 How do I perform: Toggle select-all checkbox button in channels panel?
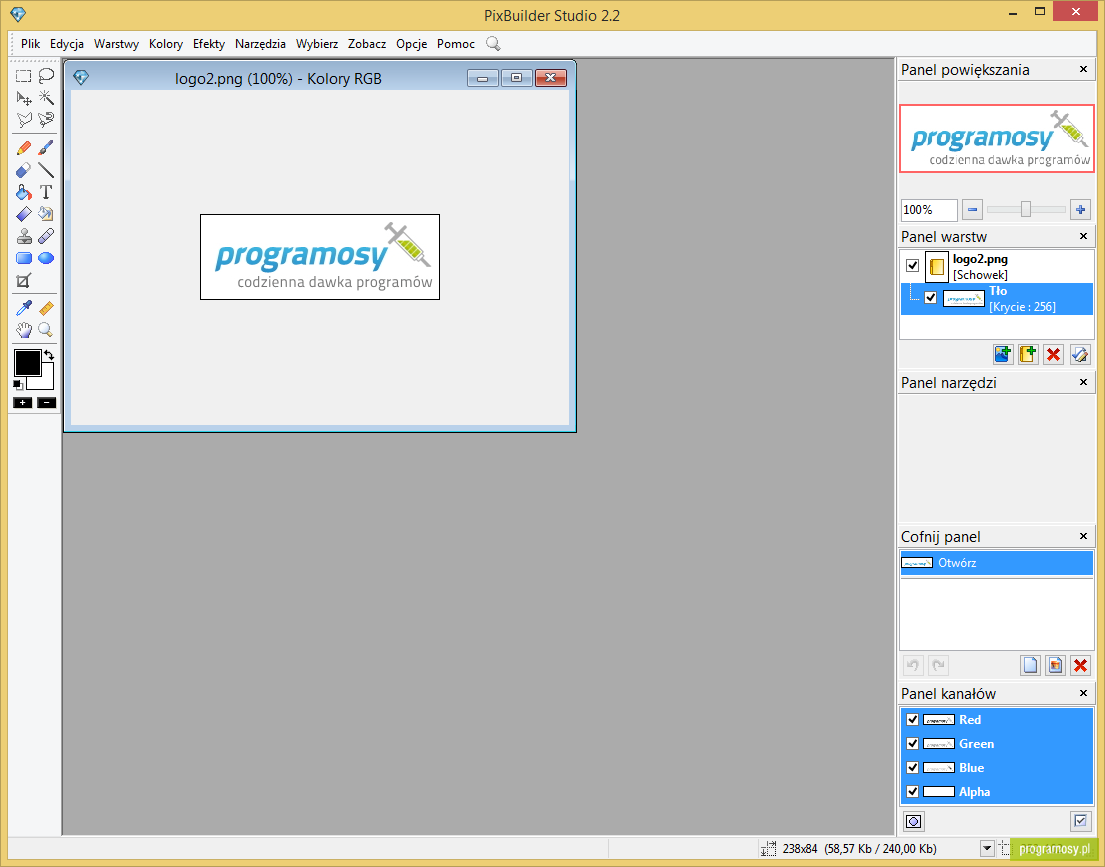click(1080, 820)
